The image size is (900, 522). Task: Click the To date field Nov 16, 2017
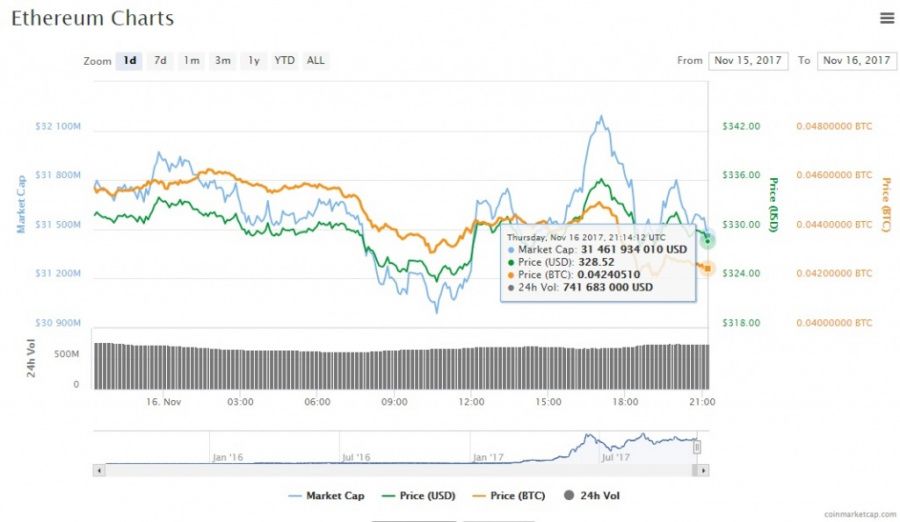(856, 60)
